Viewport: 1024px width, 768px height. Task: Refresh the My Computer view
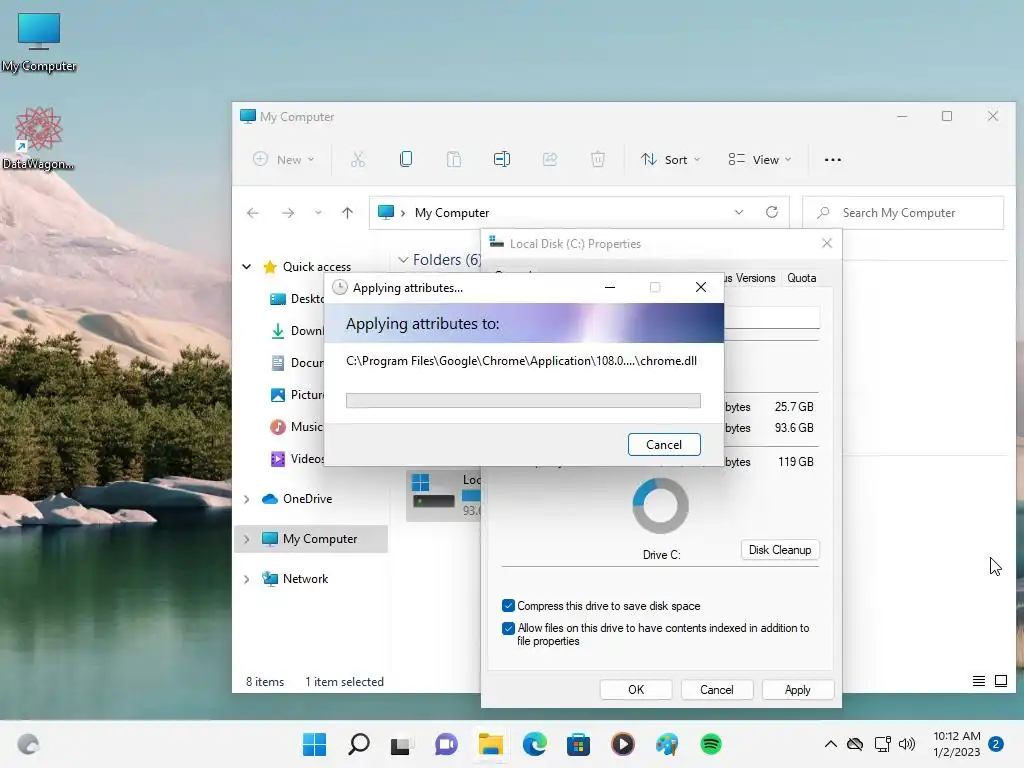tap(772, 212)
